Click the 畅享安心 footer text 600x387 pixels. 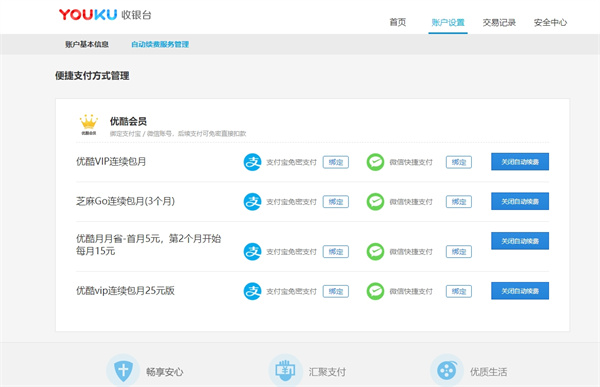[165, 372]
